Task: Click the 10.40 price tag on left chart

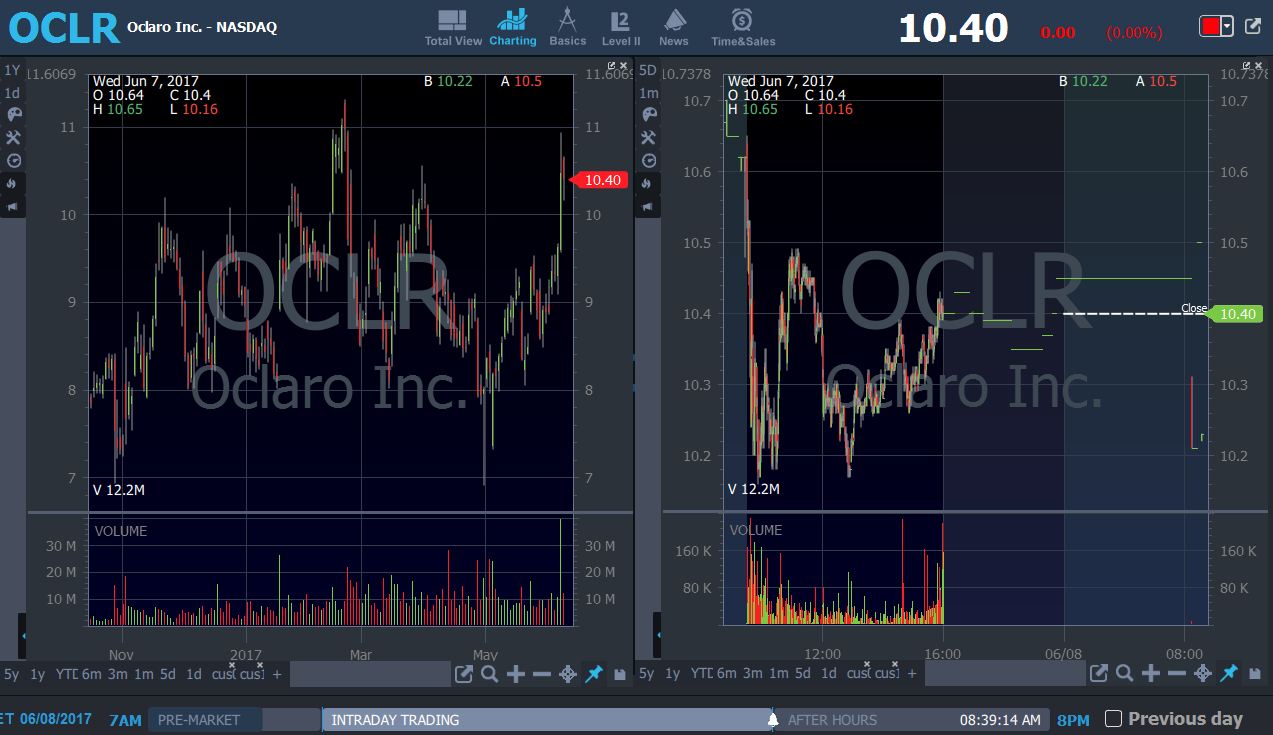Action: coord(598,180)
